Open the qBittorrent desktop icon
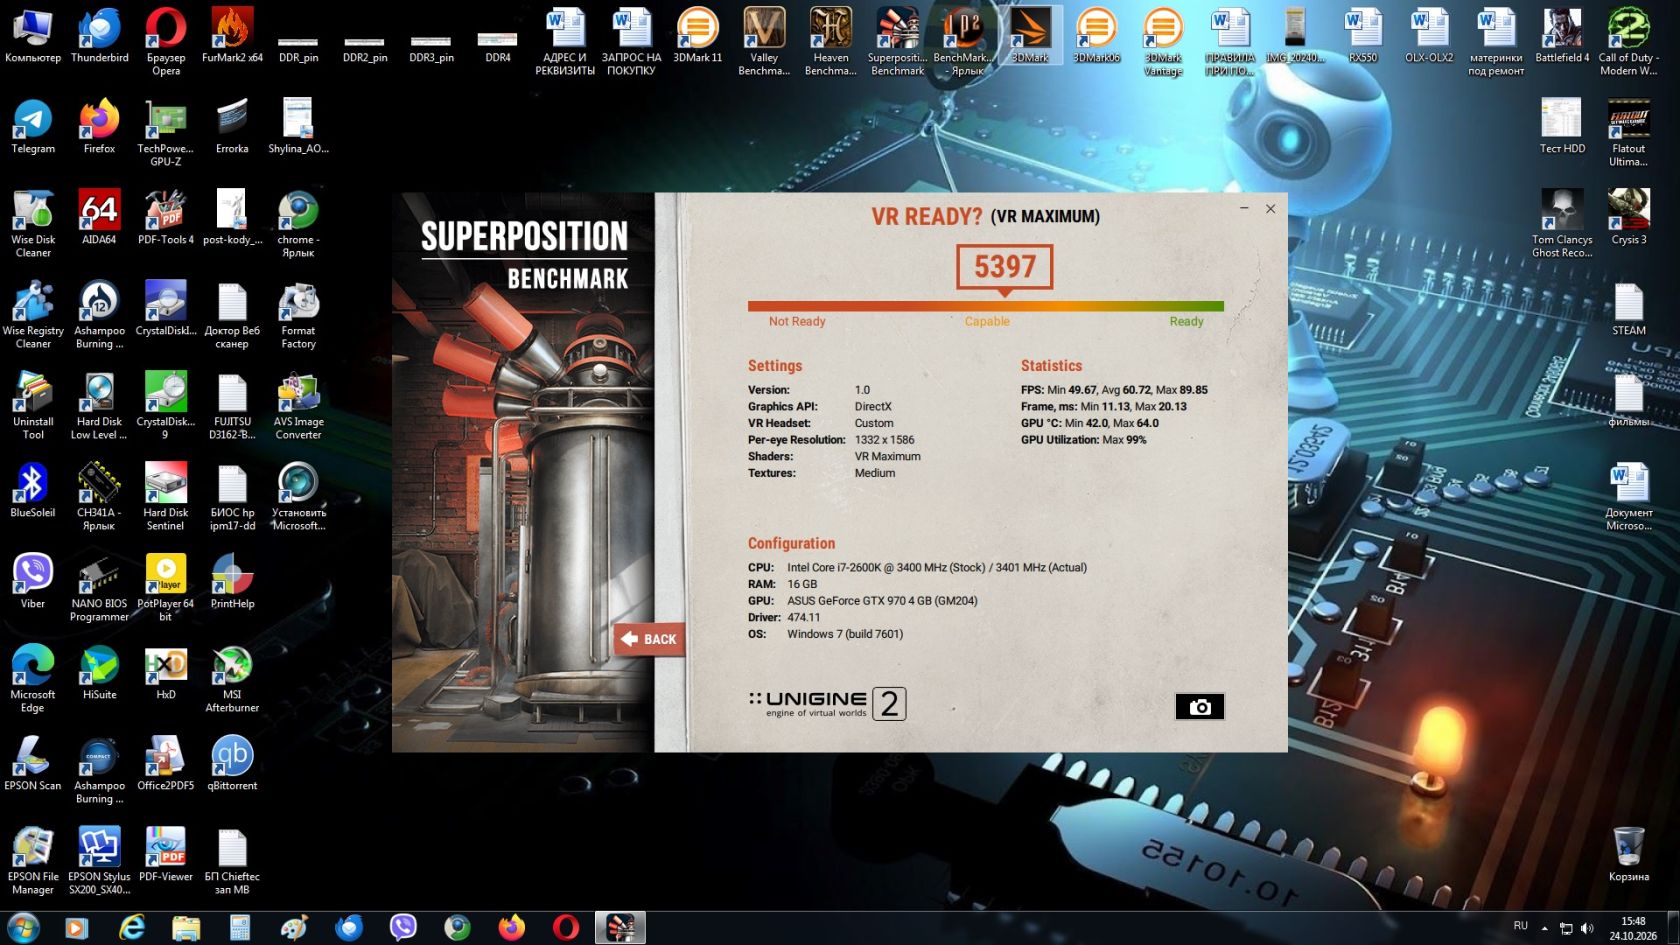 (x=232, y=763)
